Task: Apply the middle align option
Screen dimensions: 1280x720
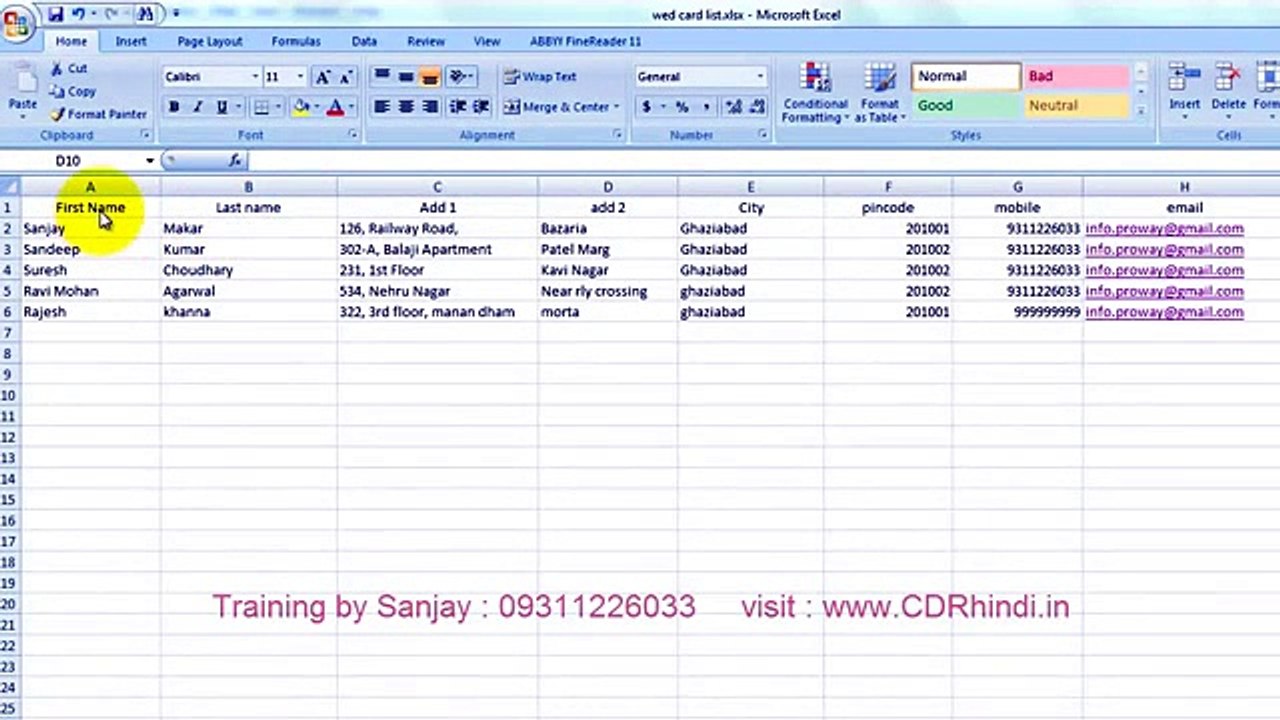Action: pos(405,76)
